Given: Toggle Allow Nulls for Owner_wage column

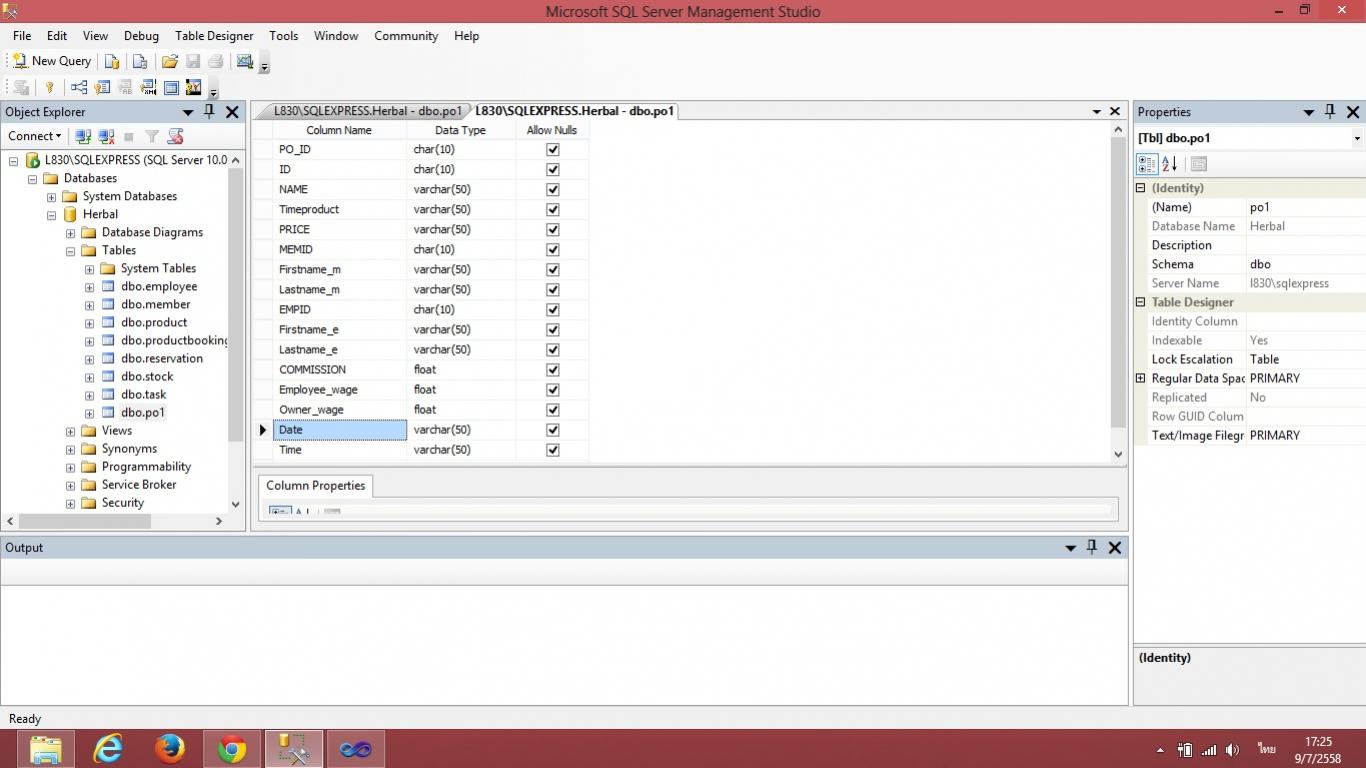Looking at the screenshot, I should point(553,410).
